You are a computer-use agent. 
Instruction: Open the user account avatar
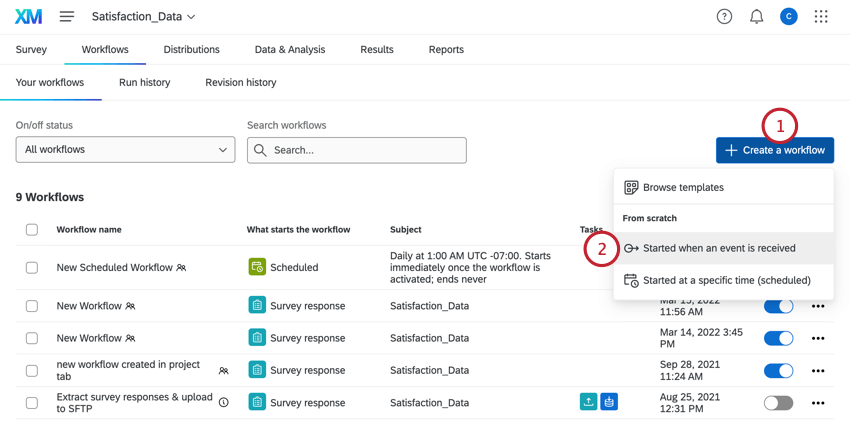pos(789,17)
